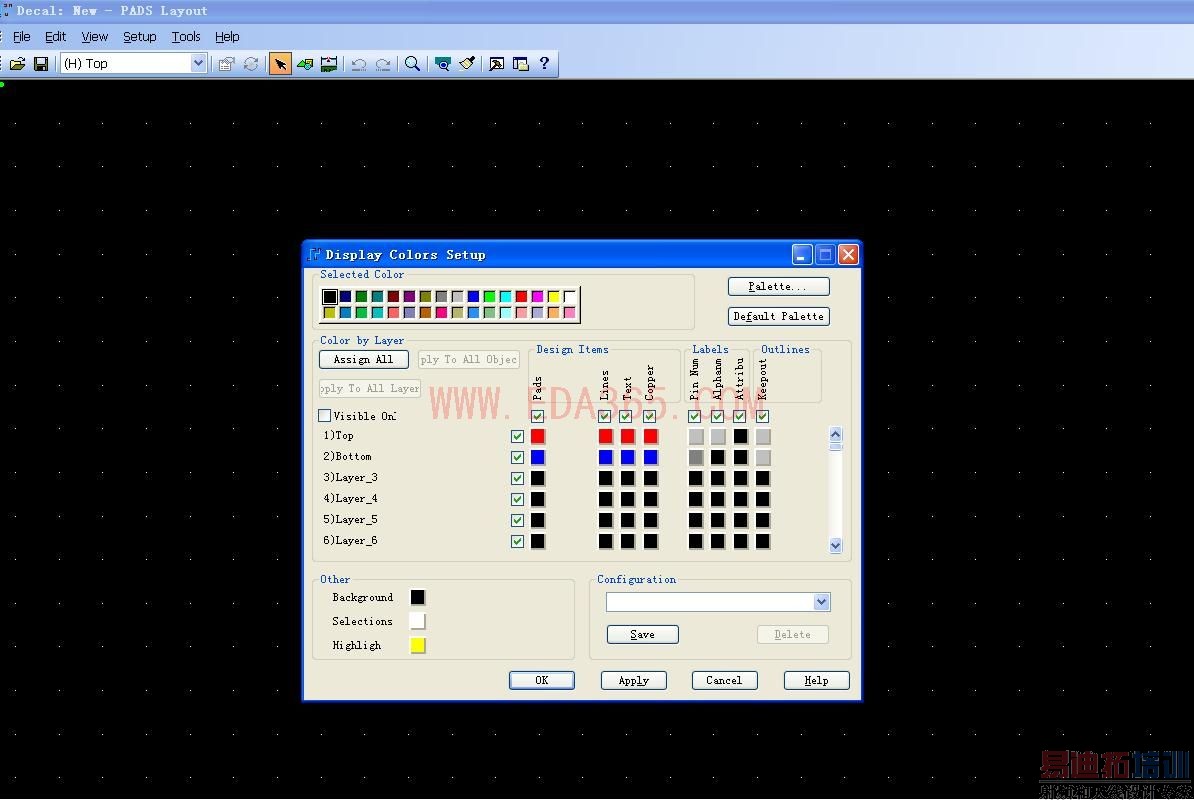The image size is (1194, 802).
Task: Open the Dimensioning toolbar icon
Action: pos(329,64)
